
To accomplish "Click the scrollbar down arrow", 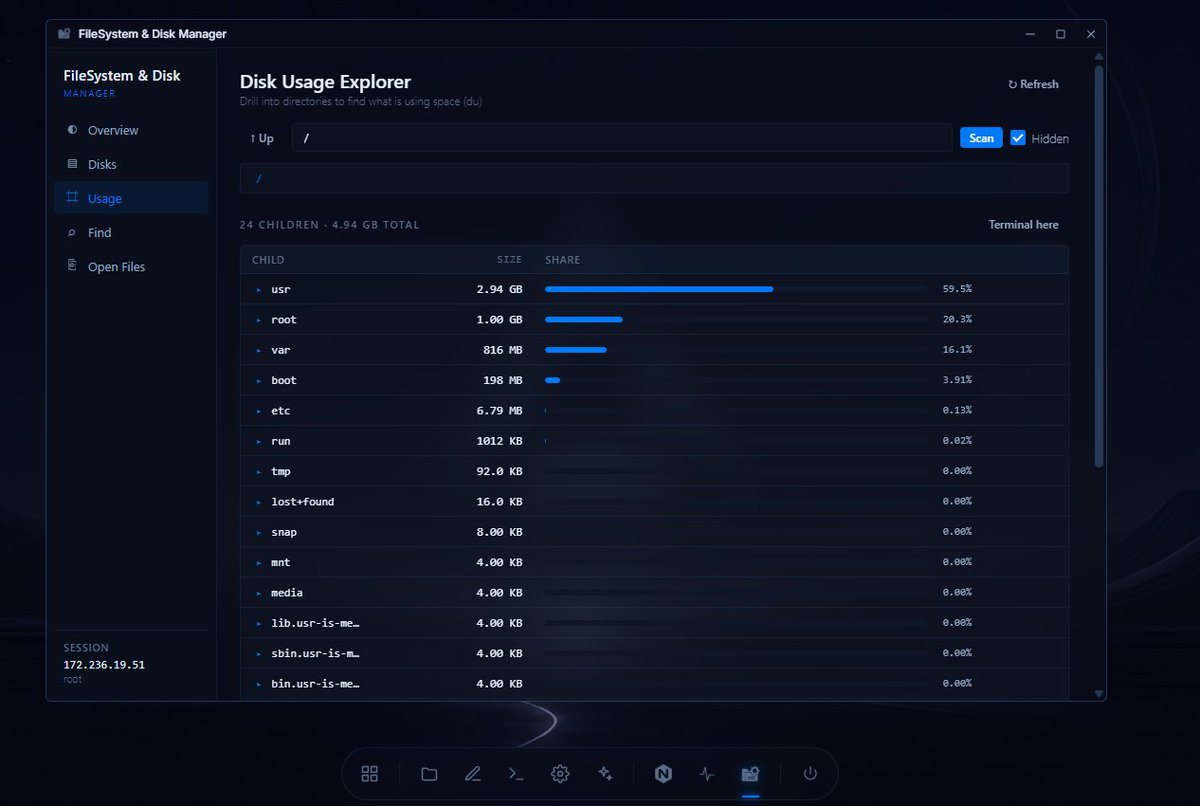I will point(1100,693).
